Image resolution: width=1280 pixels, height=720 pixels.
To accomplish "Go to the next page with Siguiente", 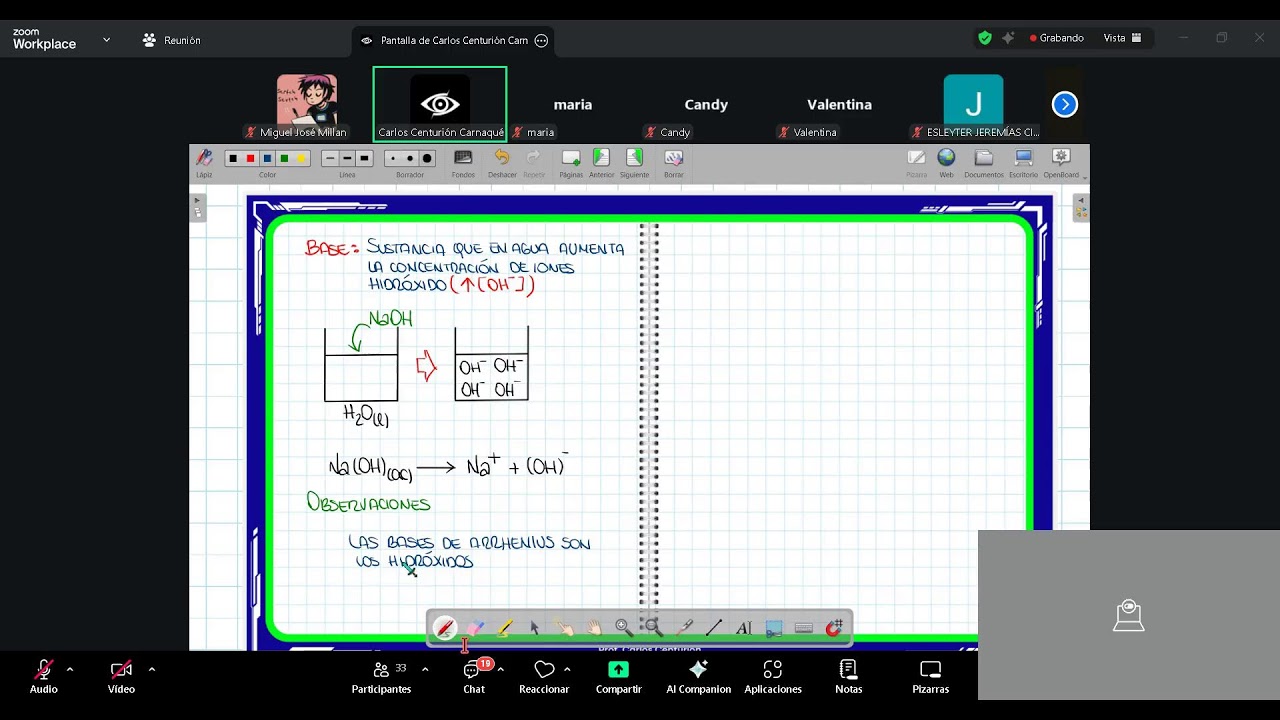I will 634,163.
